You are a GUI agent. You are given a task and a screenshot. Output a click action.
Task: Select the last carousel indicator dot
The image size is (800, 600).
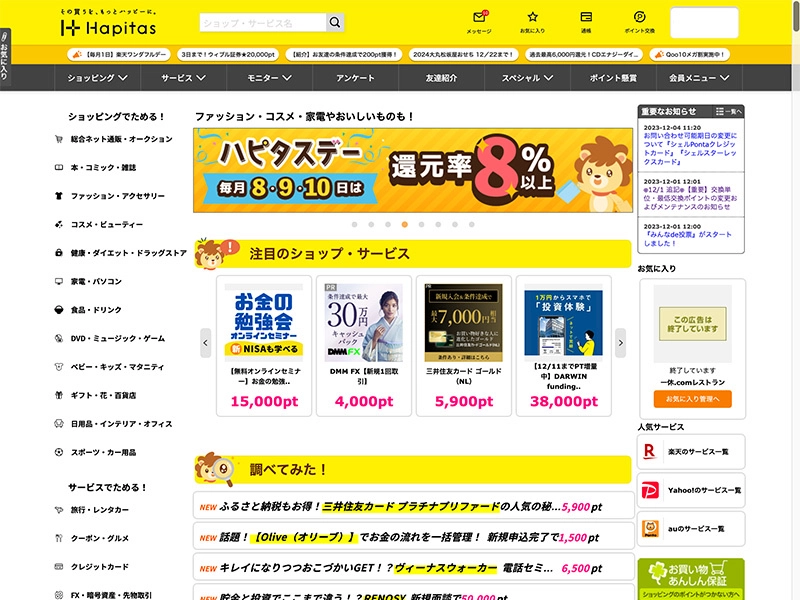click(x=472, y=224)
